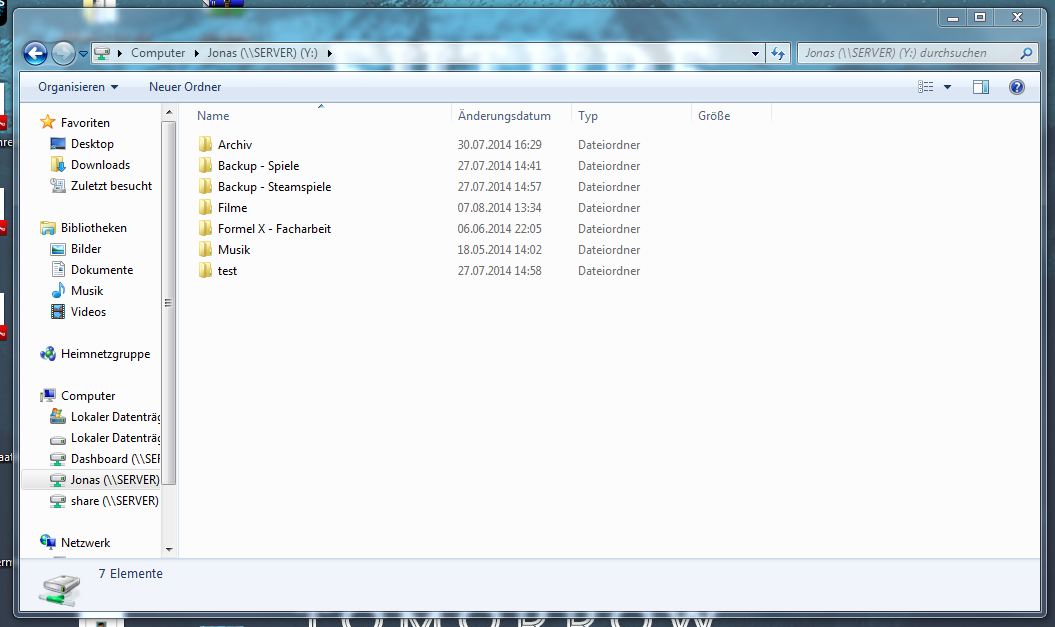Open address bar history dropdown
The width and height of the screenshot is (1055, 627).
(755, 53)
